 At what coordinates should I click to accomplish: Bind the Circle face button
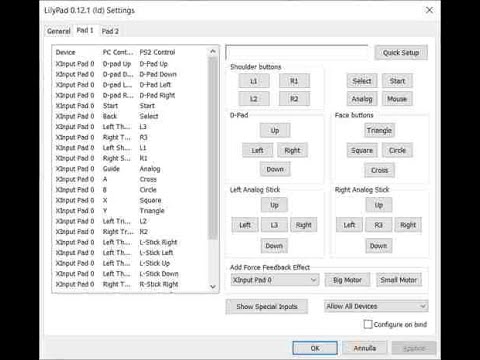click(x=397, y=150)
